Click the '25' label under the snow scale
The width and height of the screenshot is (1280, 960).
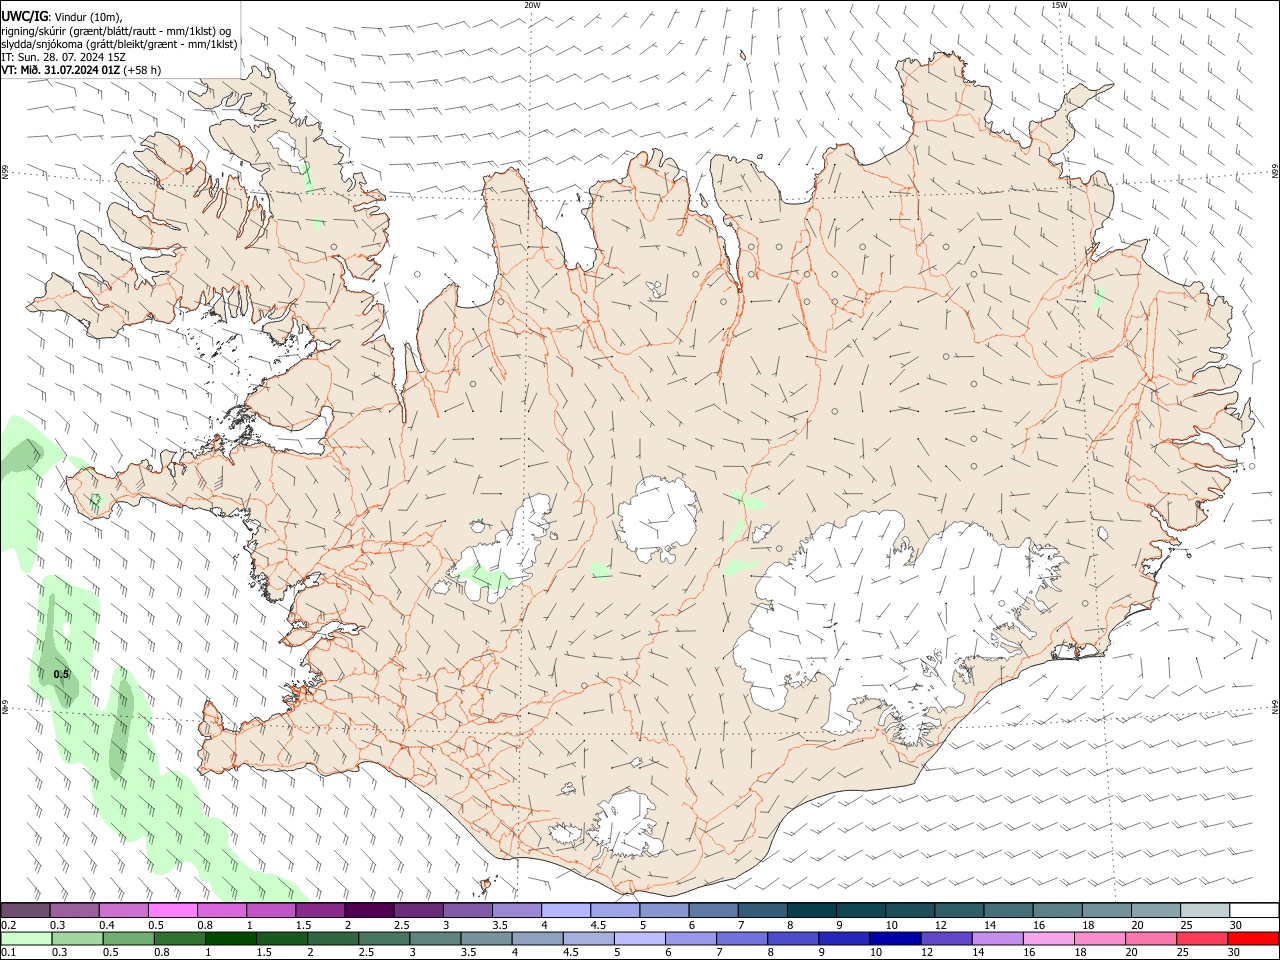(1186, 925)
